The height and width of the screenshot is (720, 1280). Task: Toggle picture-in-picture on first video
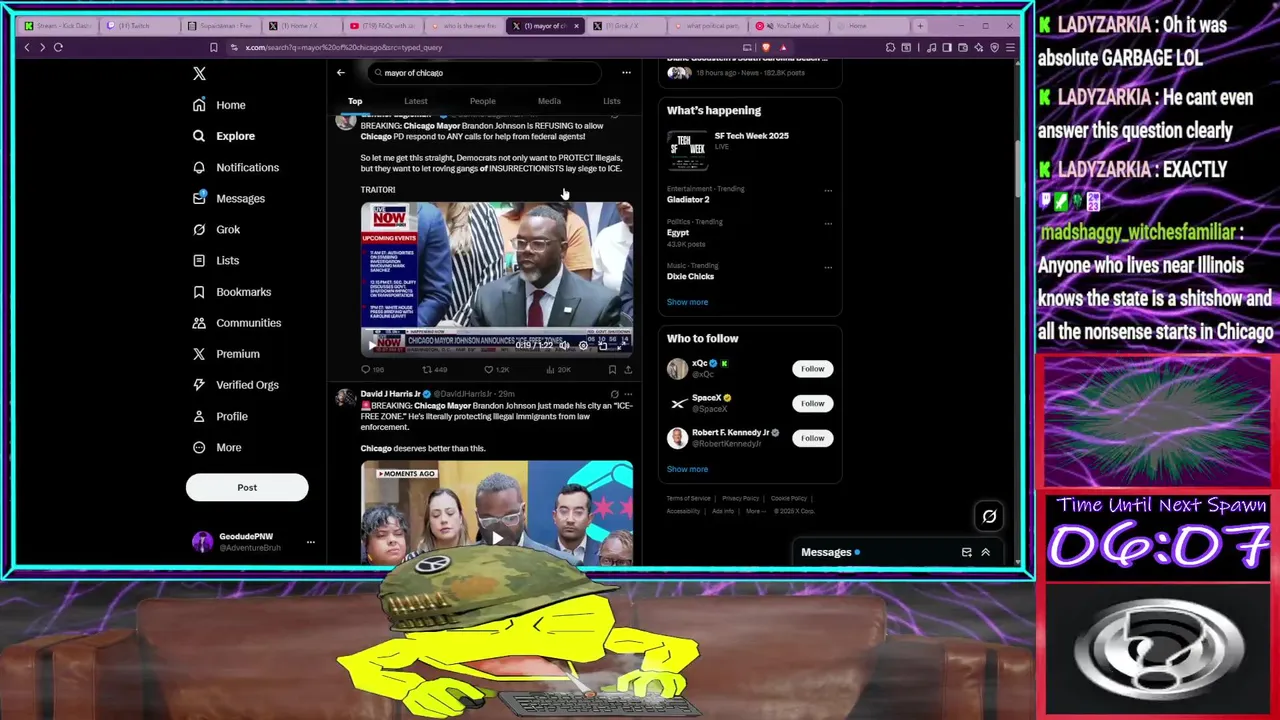point(603,346)
